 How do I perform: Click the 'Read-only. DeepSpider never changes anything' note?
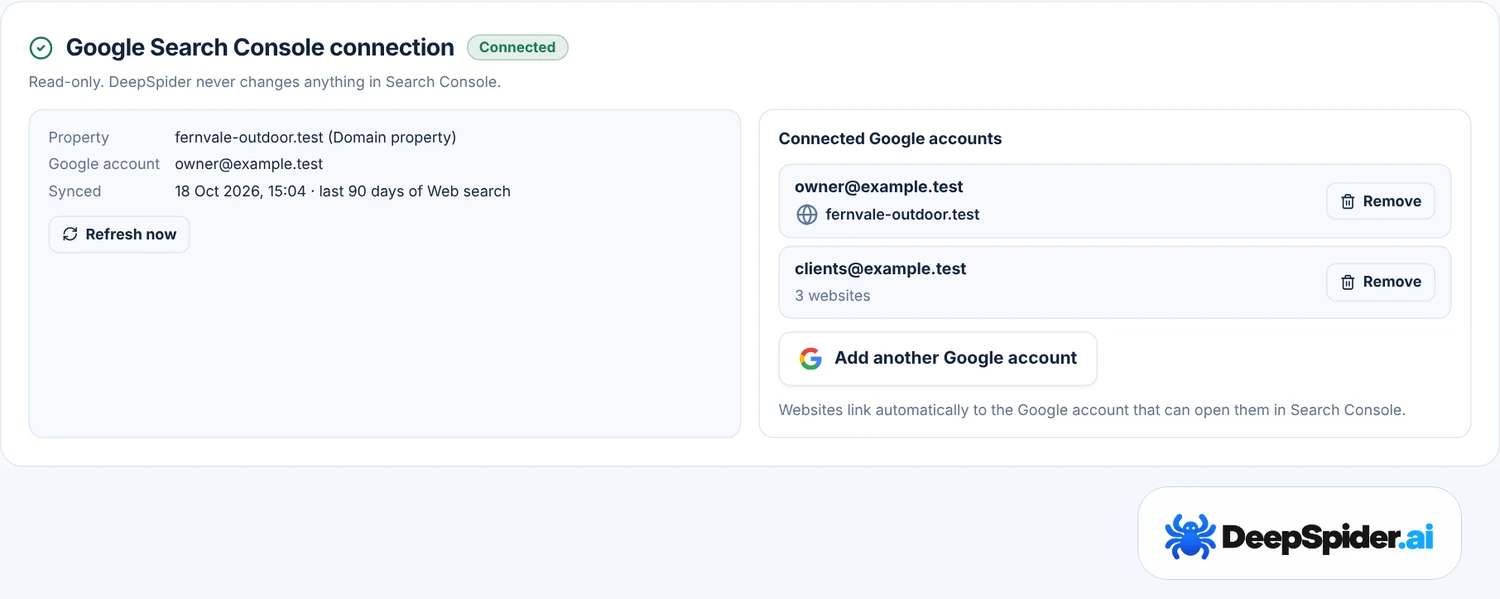(x=265, y=82)
